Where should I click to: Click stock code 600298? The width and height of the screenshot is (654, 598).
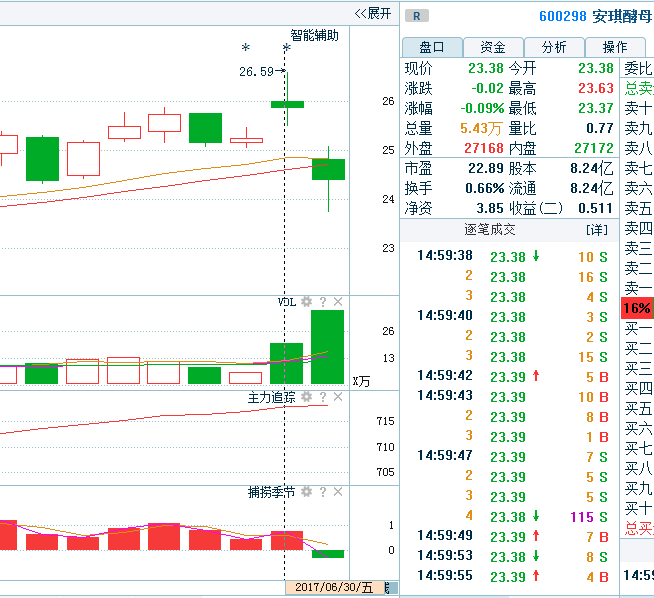(x=563, y=16)
